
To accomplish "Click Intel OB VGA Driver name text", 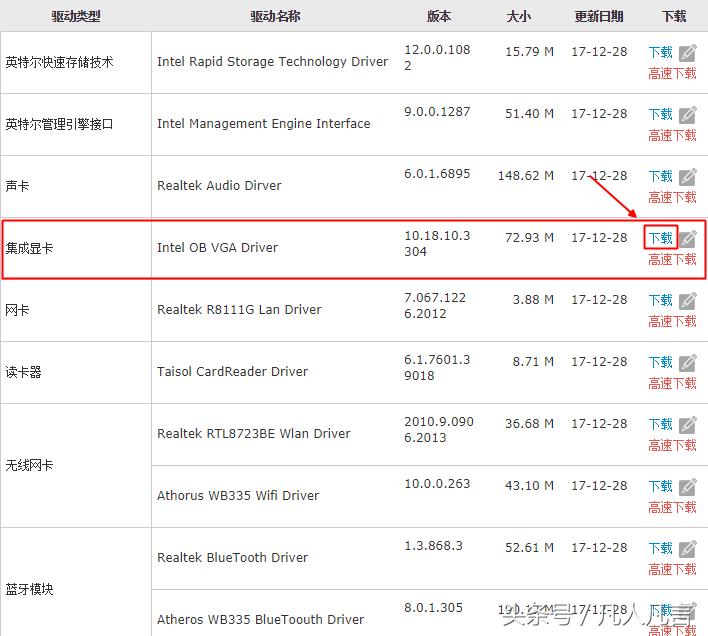I will click(217, 247).
